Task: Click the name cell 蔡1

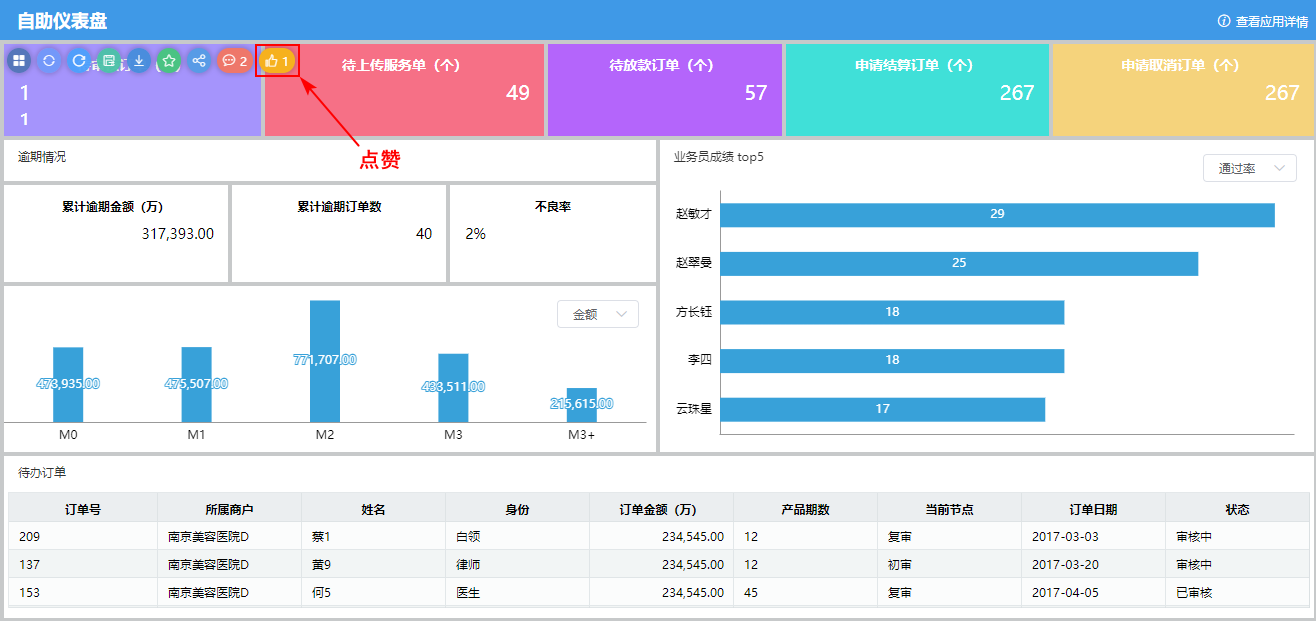Action: click(373, 536)
